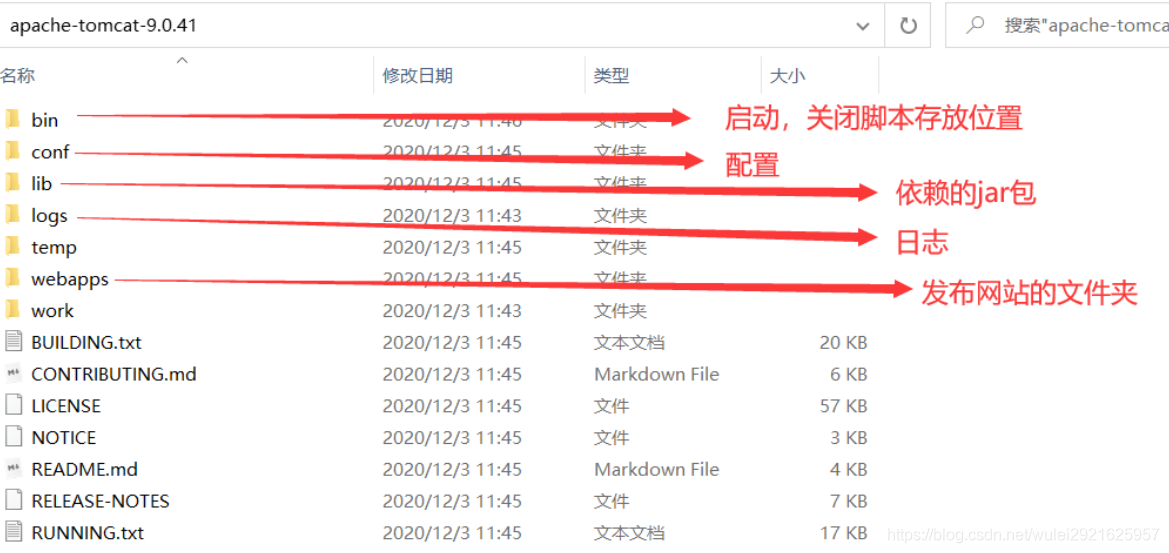Click the BUILDING.txt file icon

tap(13, 342)
